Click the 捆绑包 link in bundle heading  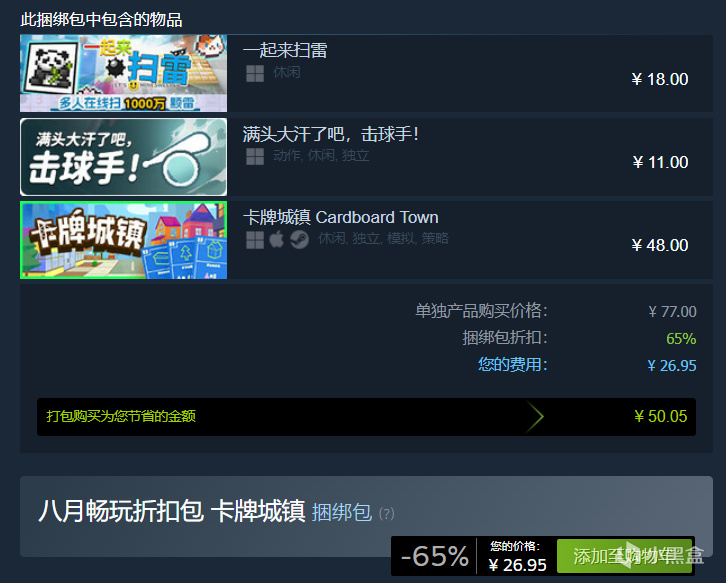[342, 513]
